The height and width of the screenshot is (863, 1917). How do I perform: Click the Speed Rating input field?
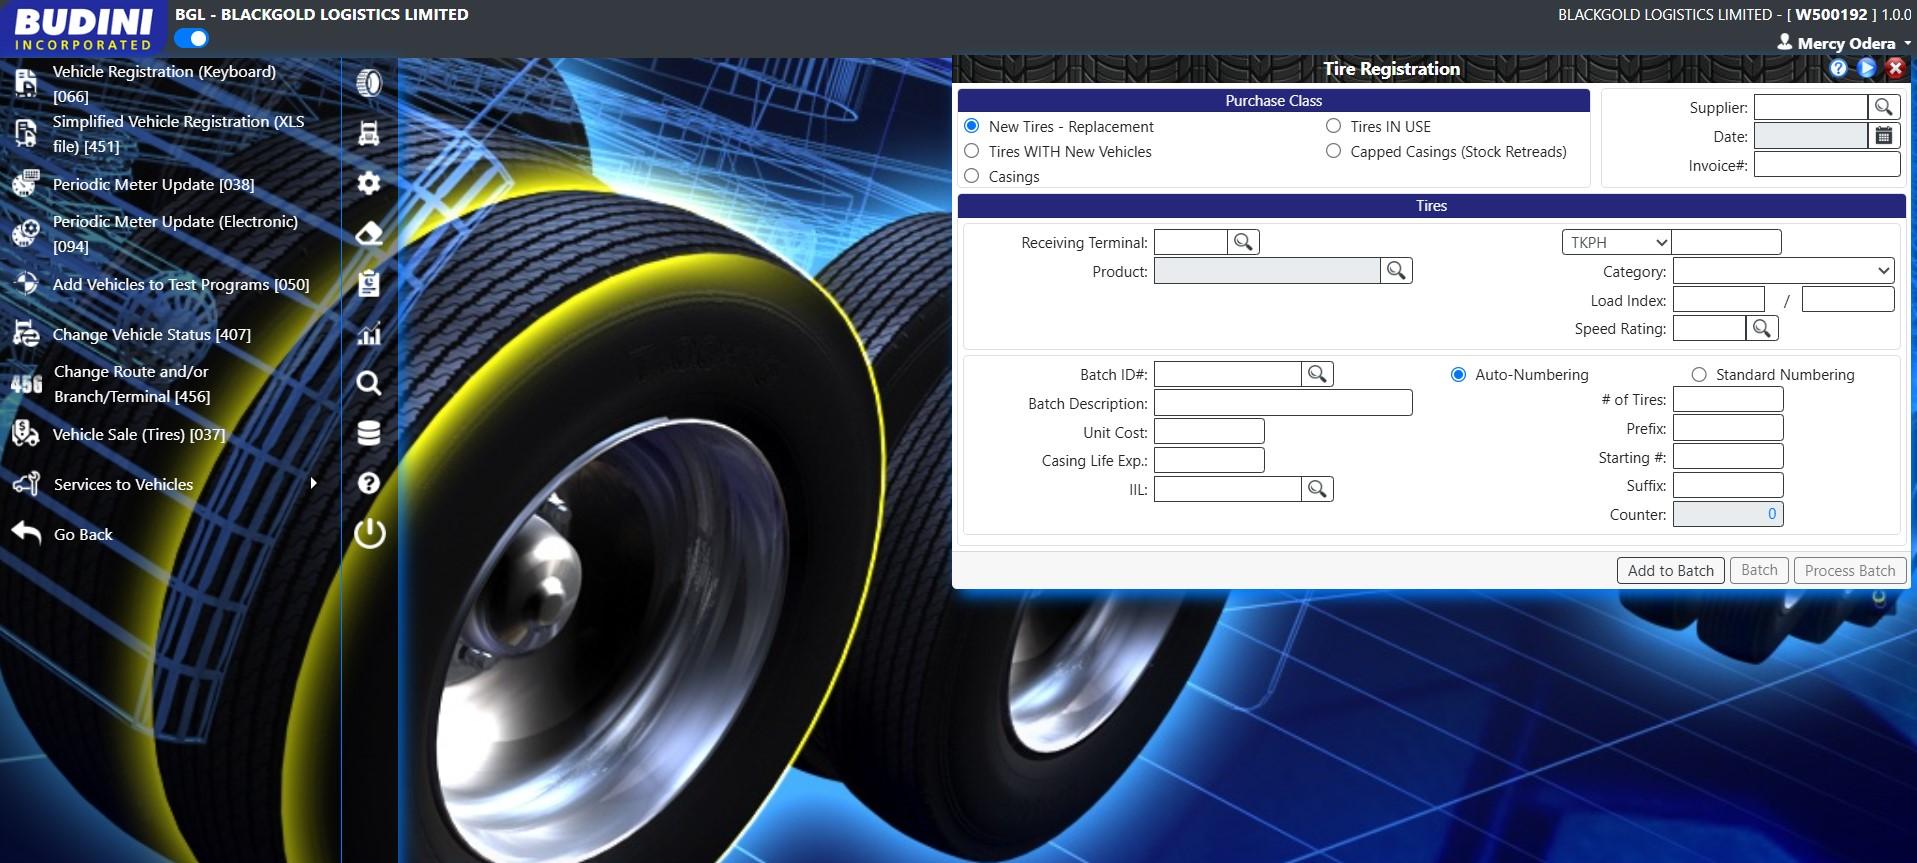[1710, 328]
